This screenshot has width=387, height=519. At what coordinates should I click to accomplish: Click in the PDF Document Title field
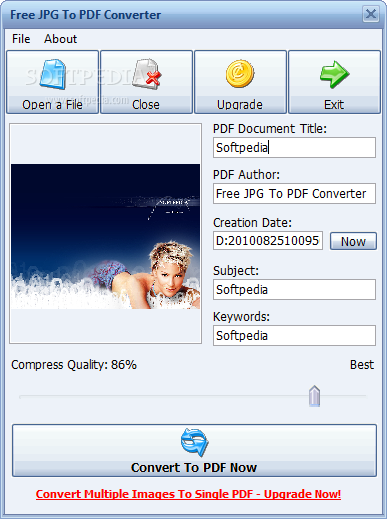pyautogui.click(x=294, y=147)
